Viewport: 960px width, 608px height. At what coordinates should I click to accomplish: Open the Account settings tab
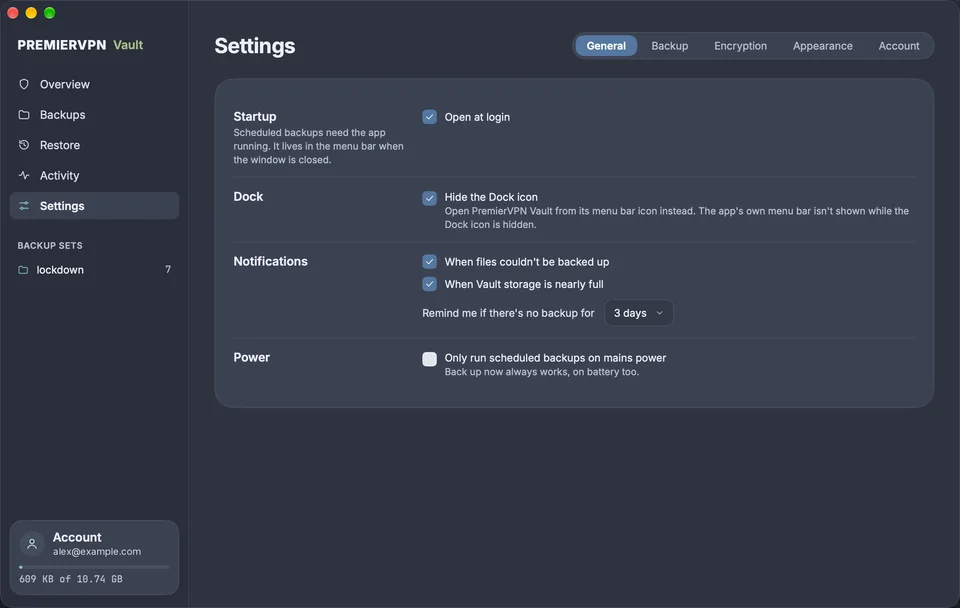899,46
